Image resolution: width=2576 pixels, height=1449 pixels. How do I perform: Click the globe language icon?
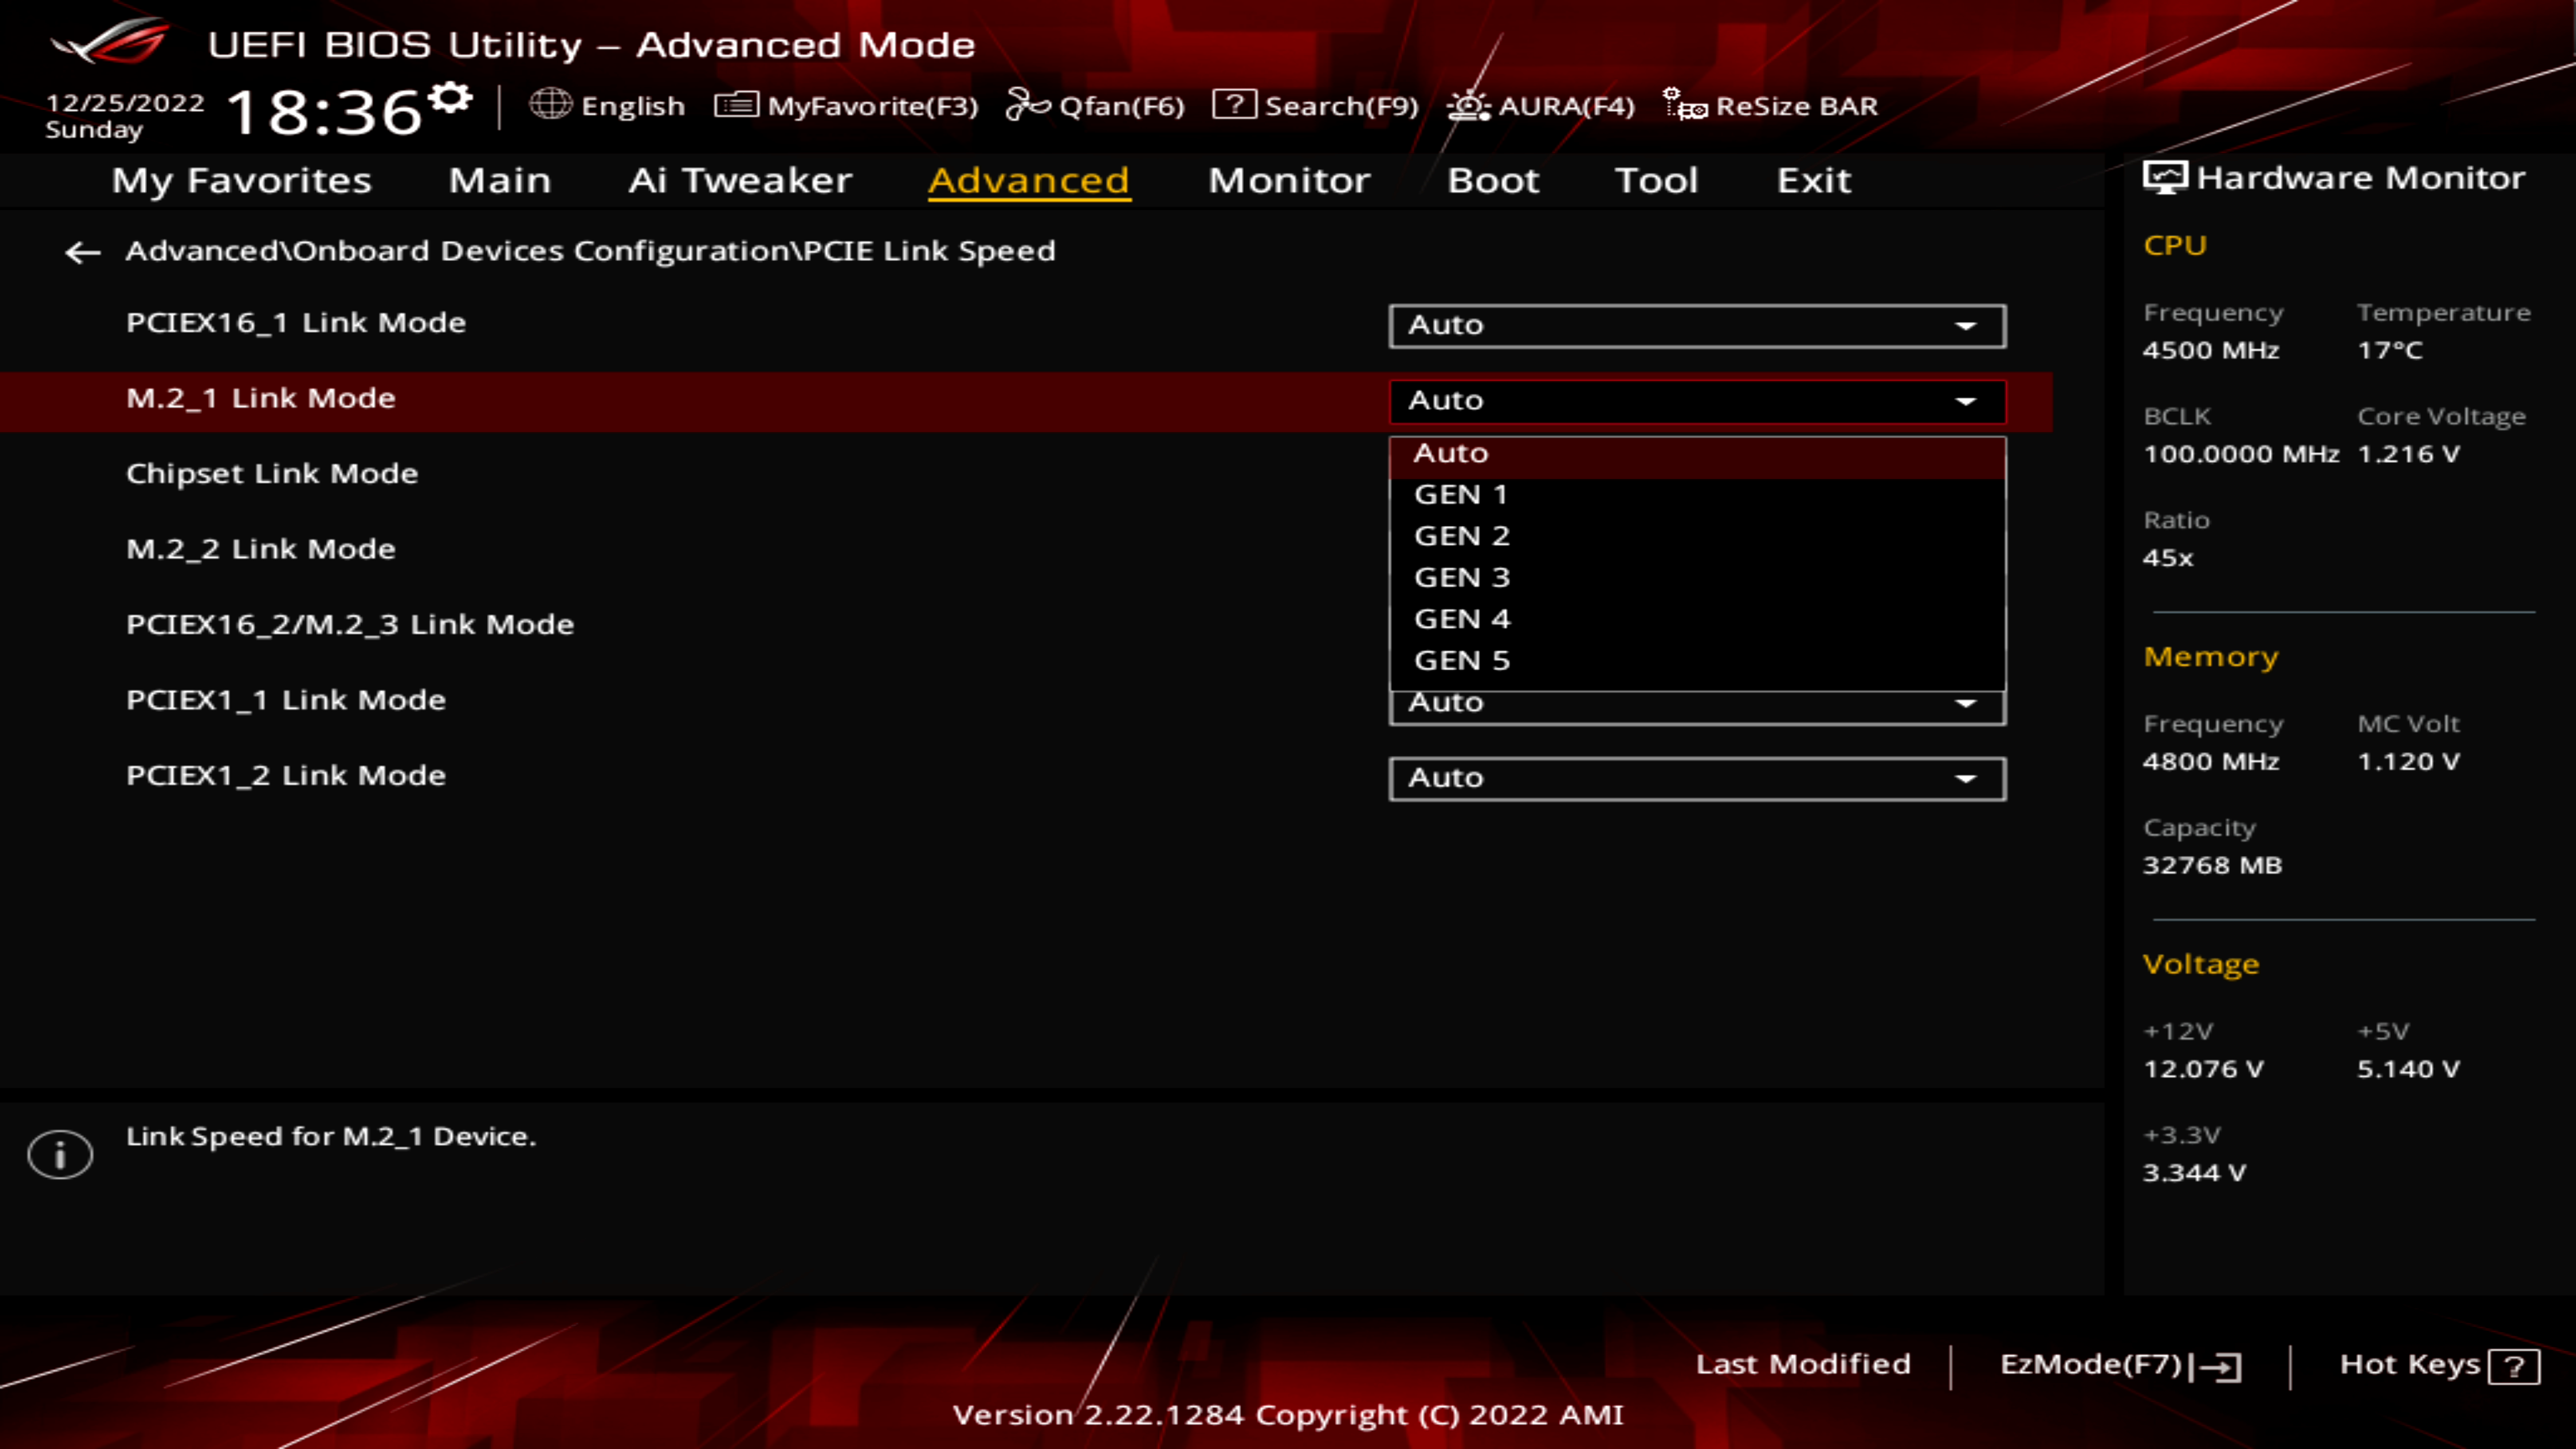point(550,104)
